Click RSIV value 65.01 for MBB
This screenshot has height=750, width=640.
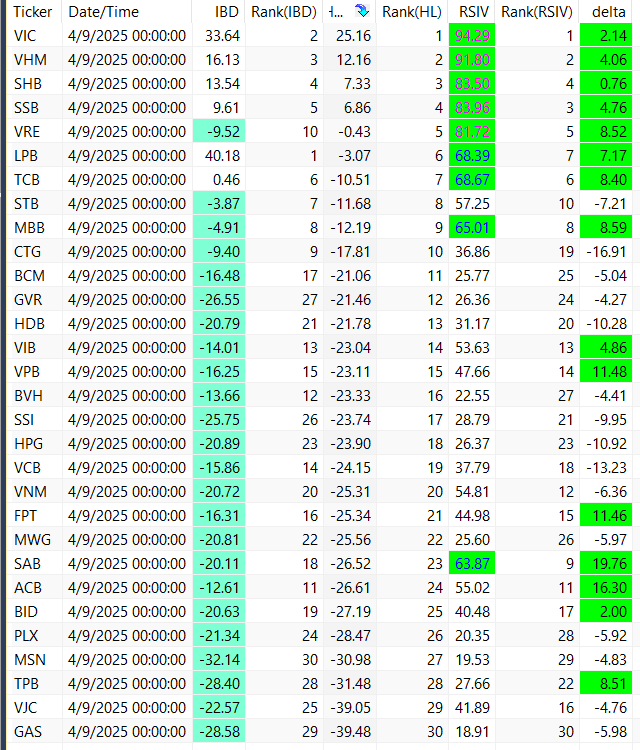(x=472, y=228)
